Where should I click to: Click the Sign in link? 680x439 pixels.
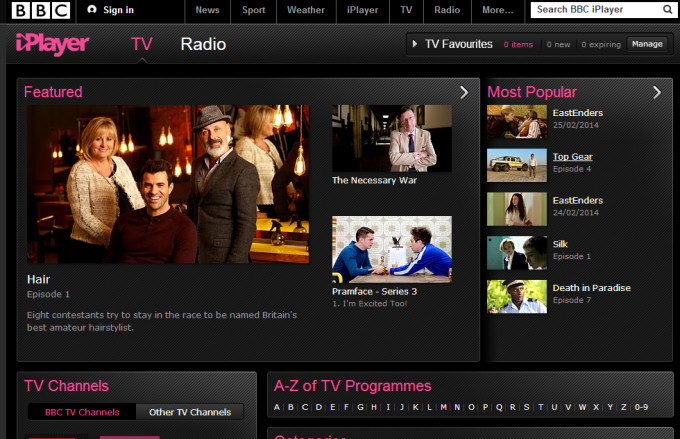pyautogui.click(x=118, y=10)
